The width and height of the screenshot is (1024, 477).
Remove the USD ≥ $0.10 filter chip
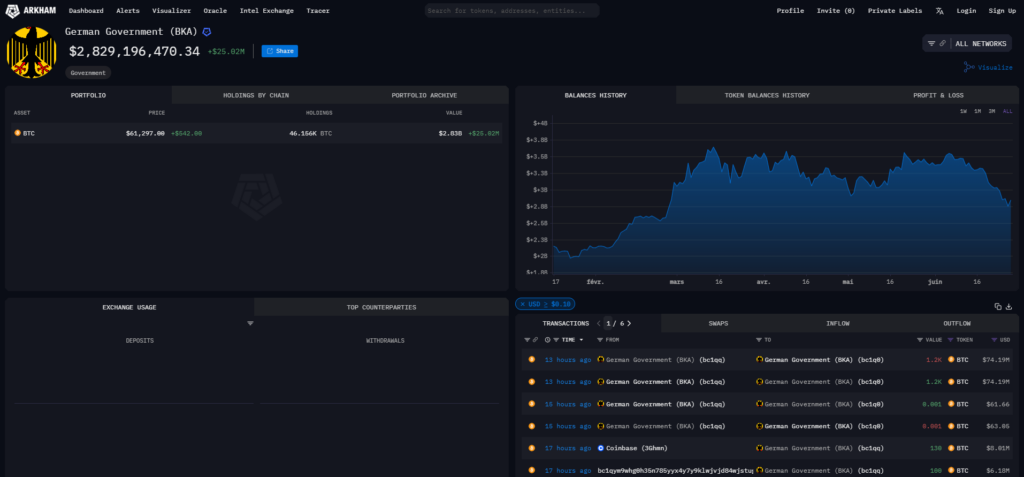(x=520, y=304)
